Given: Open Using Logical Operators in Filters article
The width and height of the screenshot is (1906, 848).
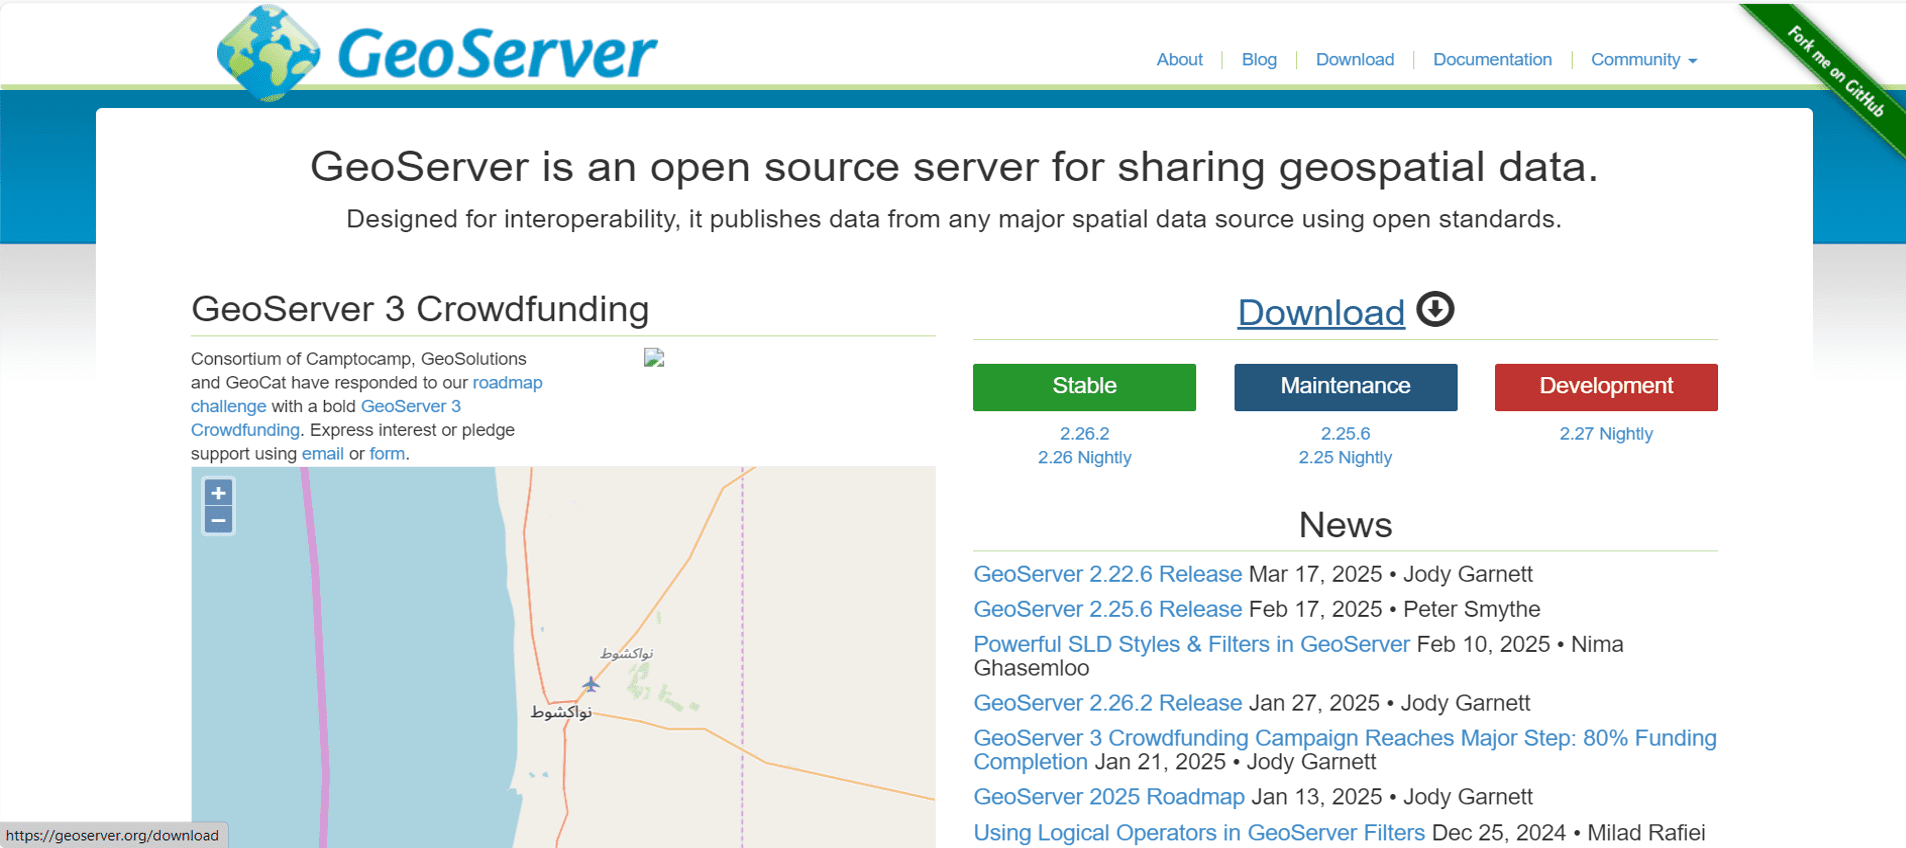Looking at the screenshot, I should (1199, 833).
